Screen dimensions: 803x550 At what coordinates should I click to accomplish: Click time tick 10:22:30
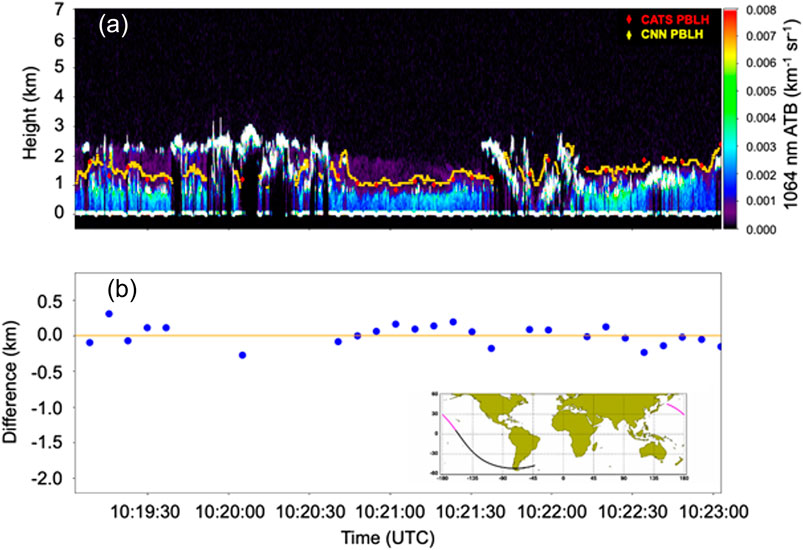[632, 512]
